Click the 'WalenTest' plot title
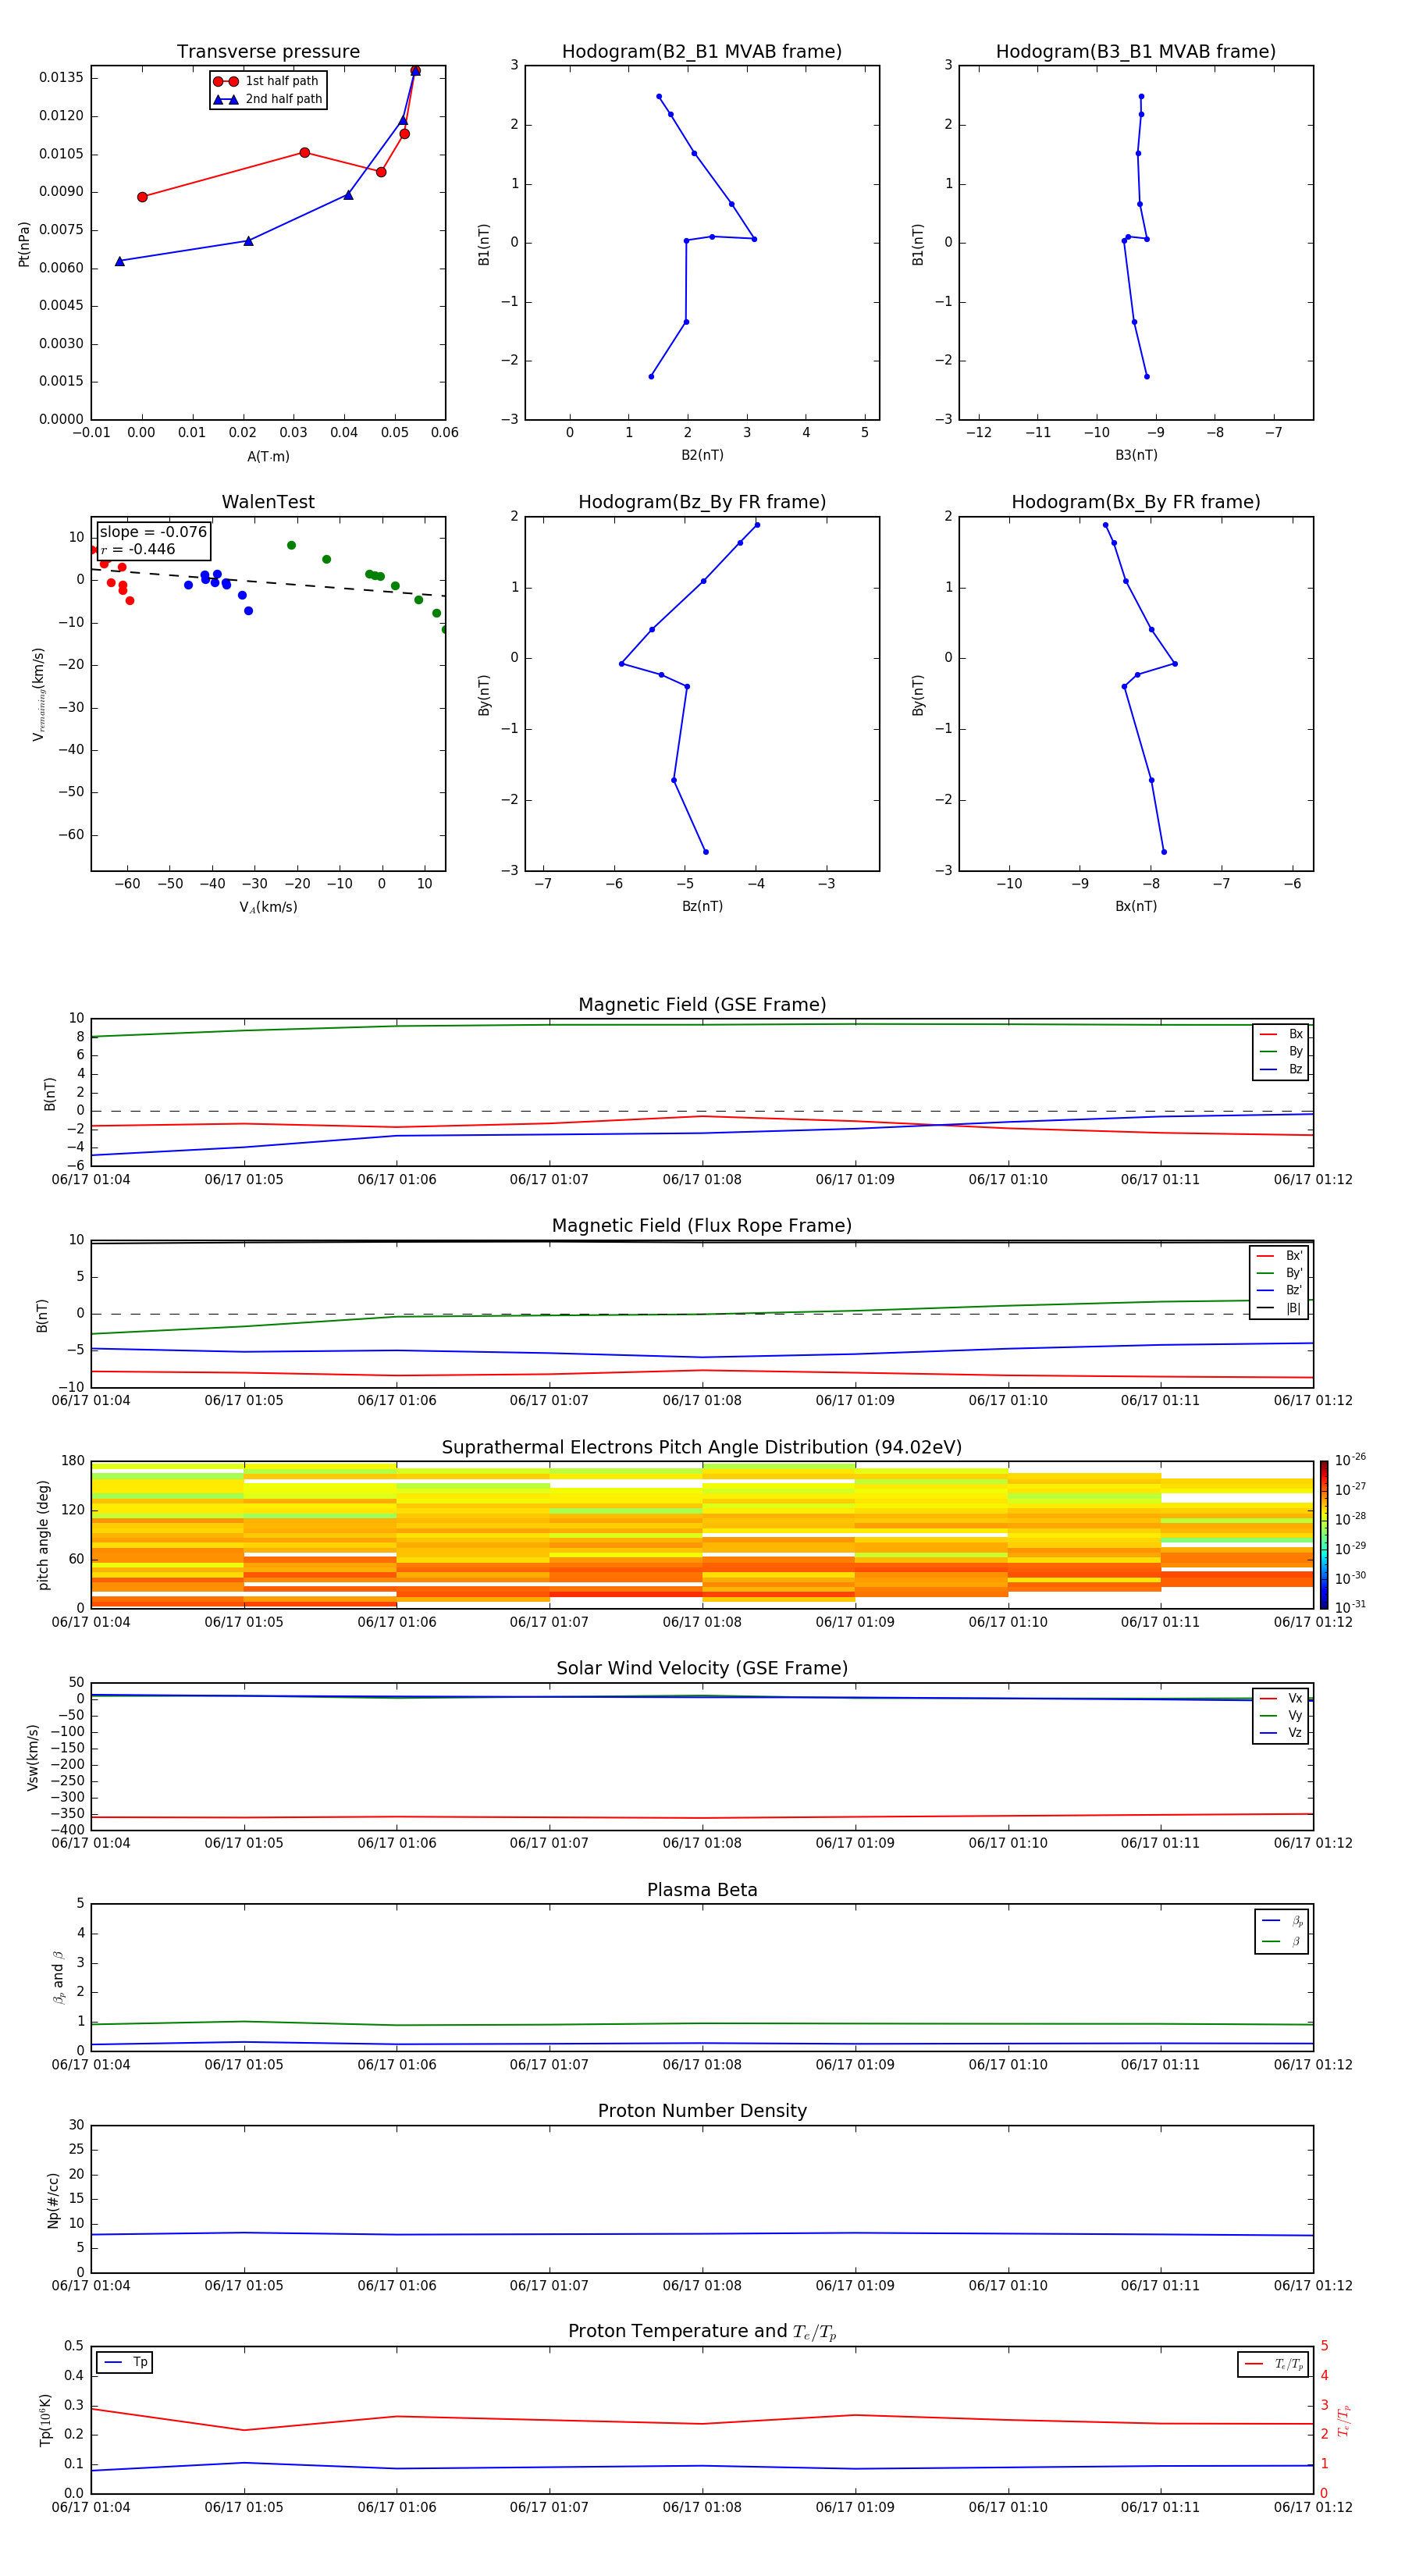 tap(268, 502)
